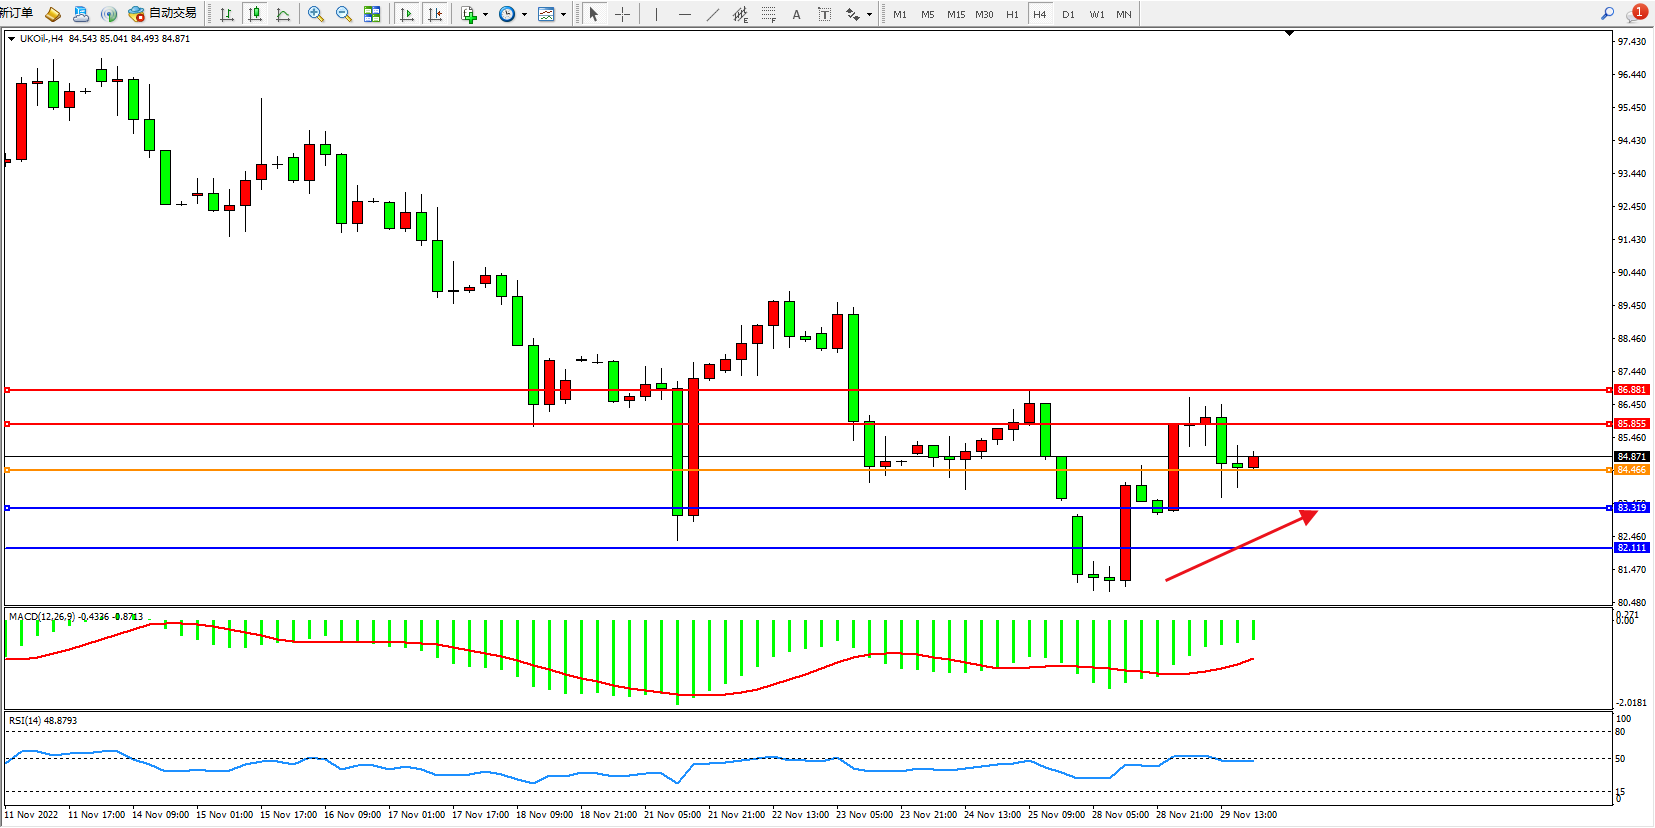The image size is (1655, 828).
Task: Click the red 86.881 price level label
Action: pos(1631,390)
